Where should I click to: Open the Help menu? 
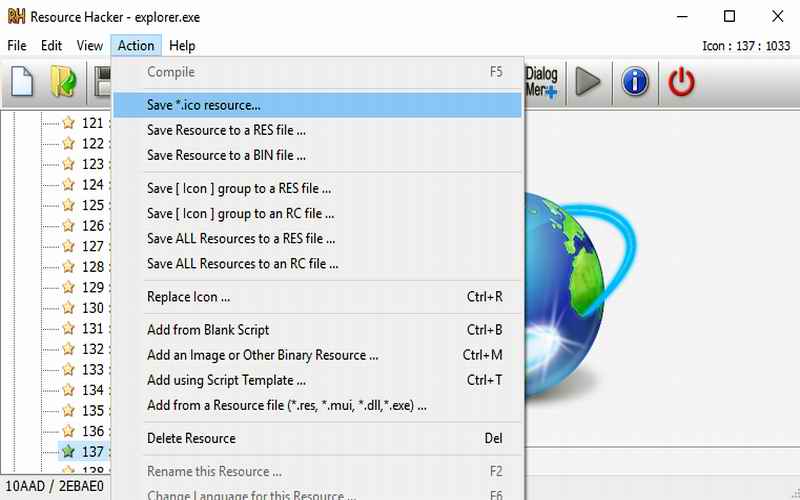[182, 46]
